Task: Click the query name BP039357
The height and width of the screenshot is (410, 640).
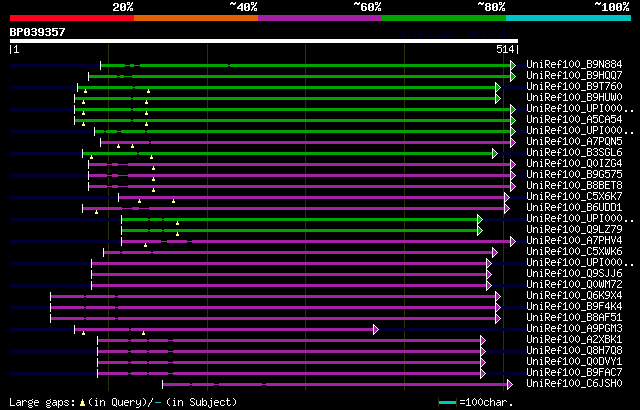Action: 38,32
